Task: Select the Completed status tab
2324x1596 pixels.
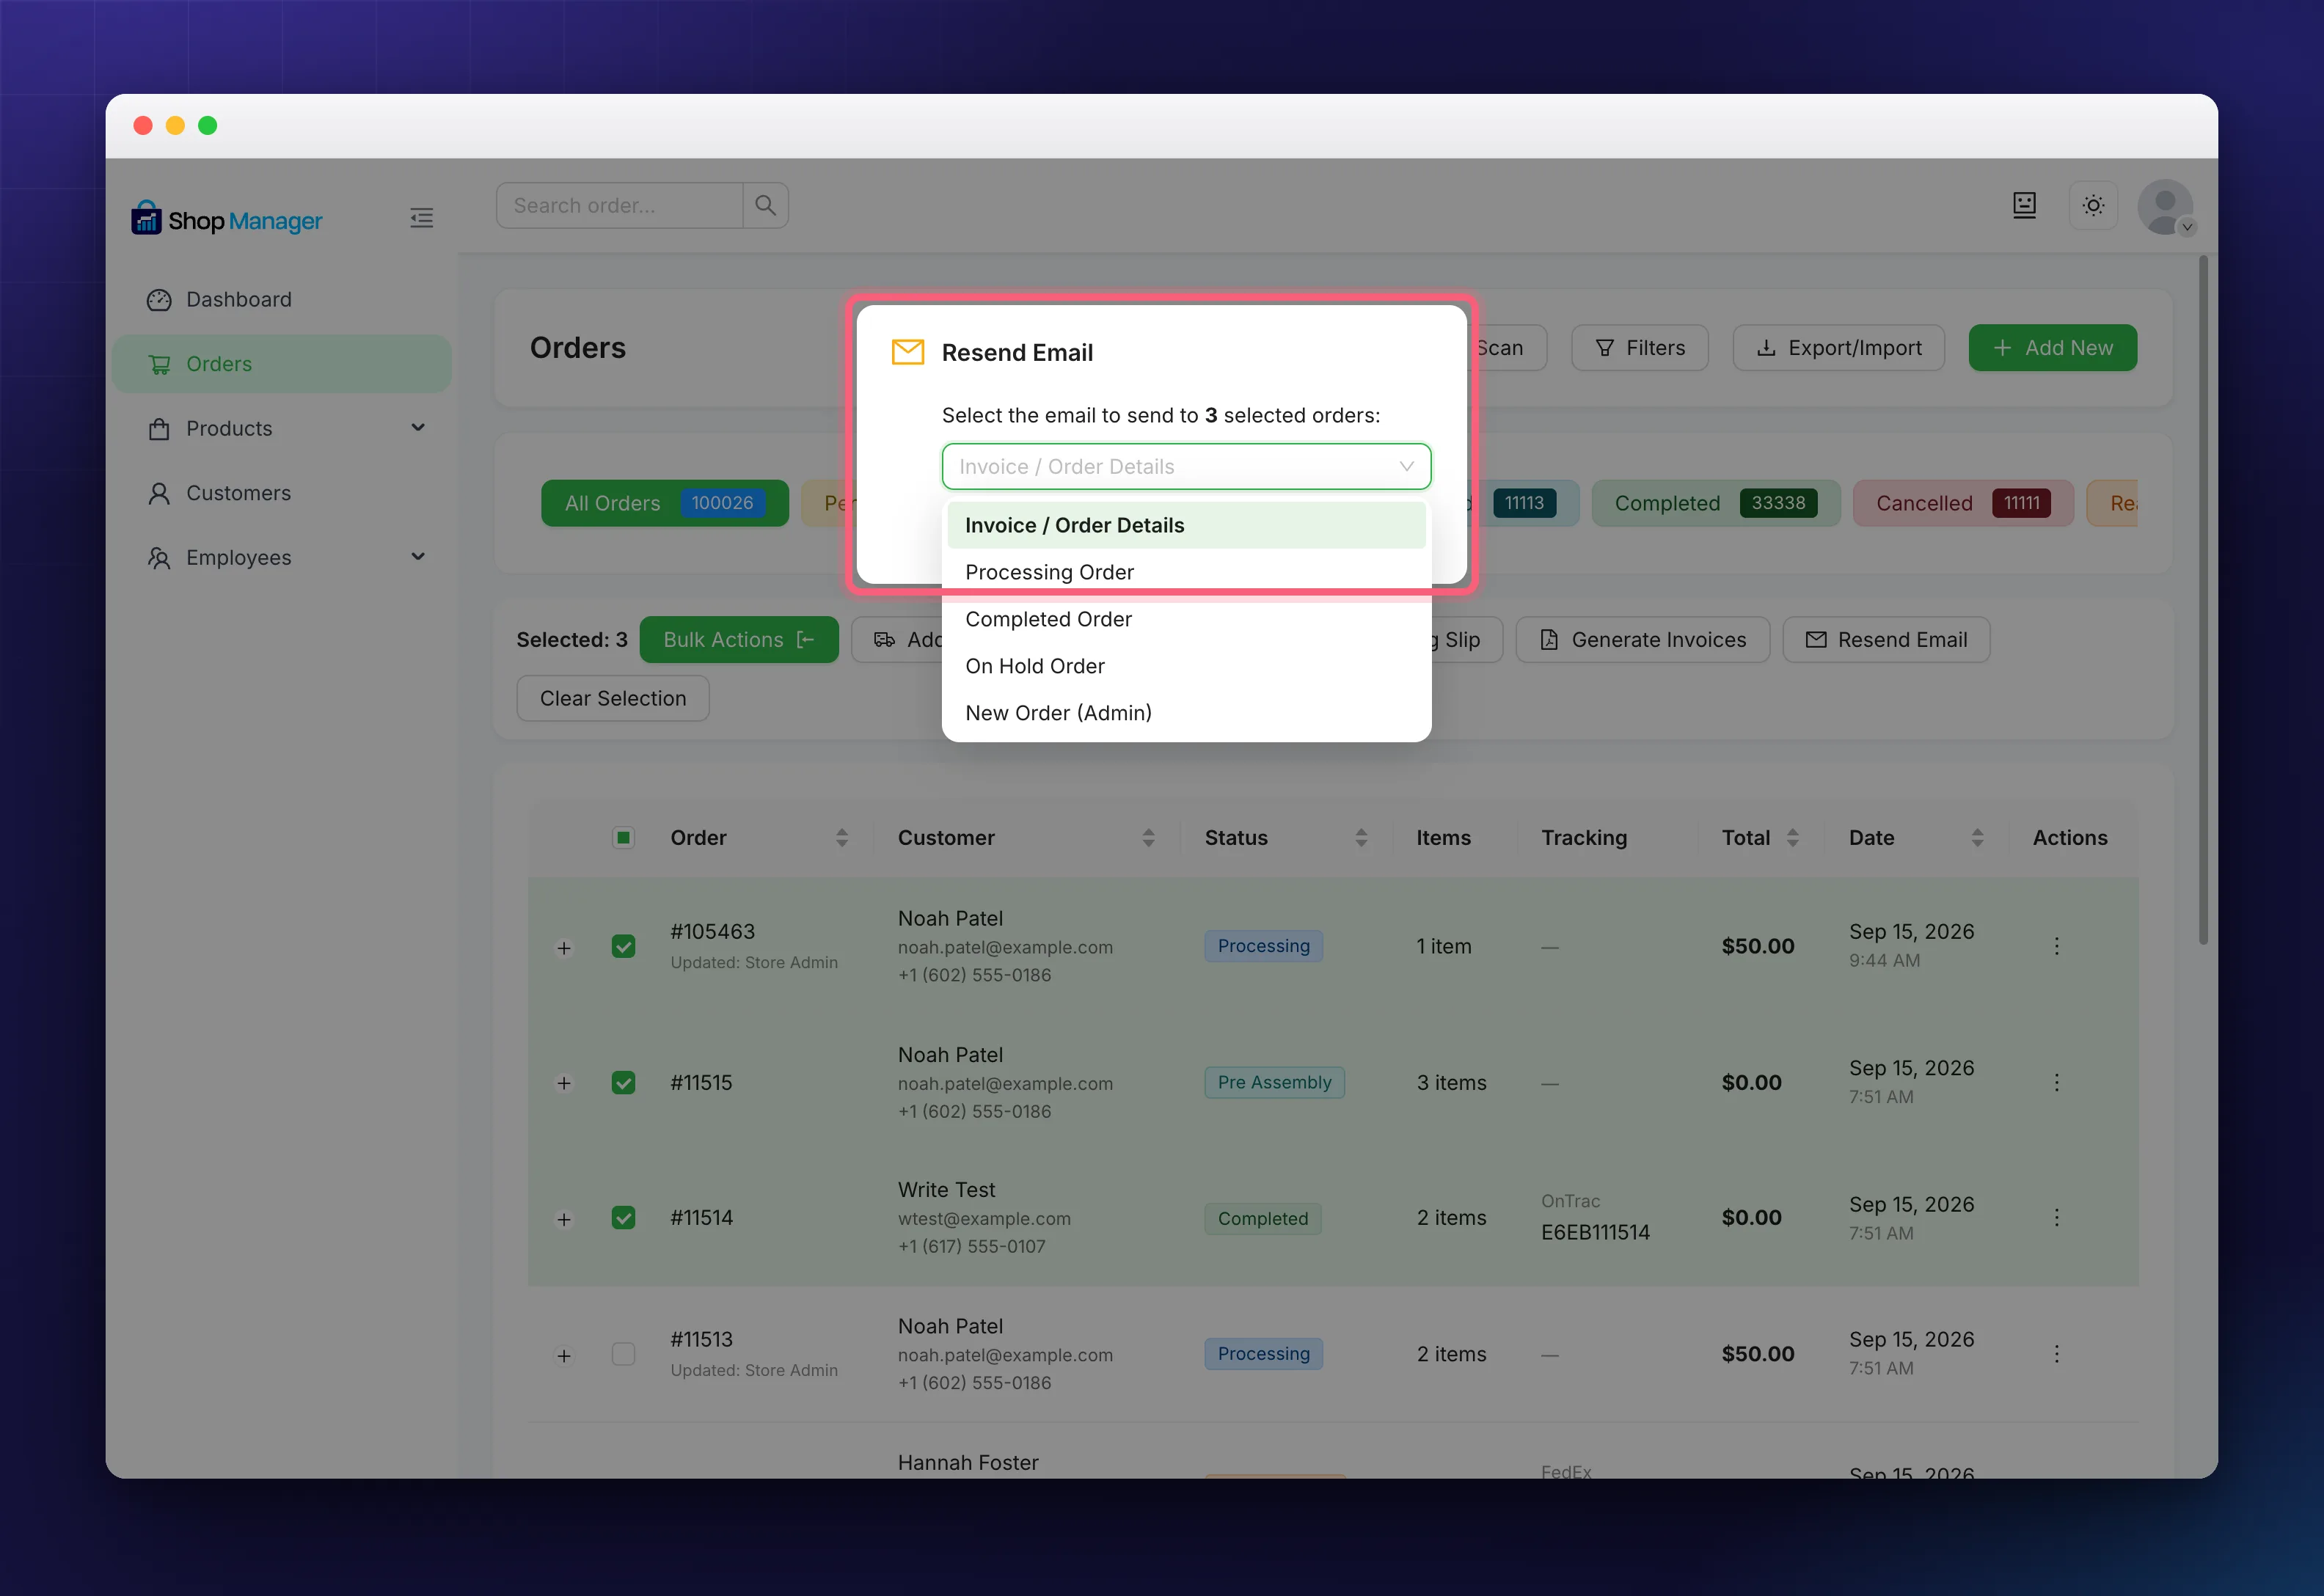Action: point(1716,503)
